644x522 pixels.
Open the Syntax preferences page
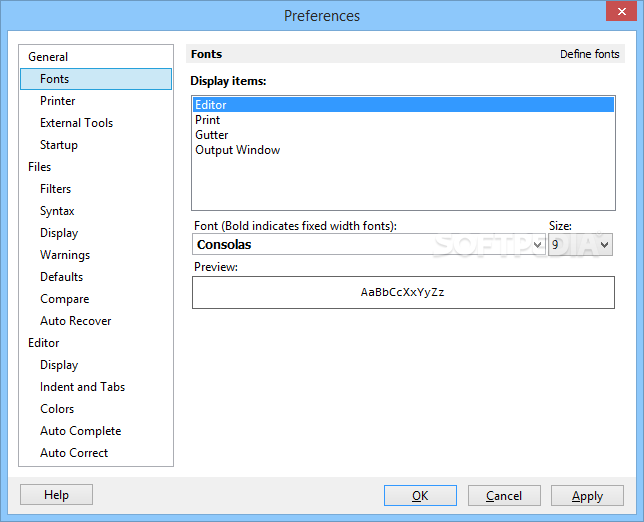pos(57,211)
